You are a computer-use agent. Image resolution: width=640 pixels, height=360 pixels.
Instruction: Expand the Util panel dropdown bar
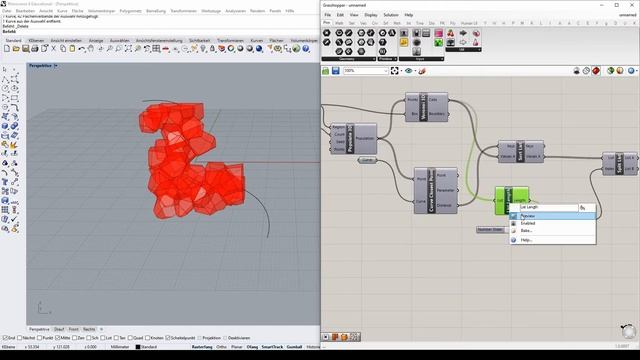(x=463, y=50)
